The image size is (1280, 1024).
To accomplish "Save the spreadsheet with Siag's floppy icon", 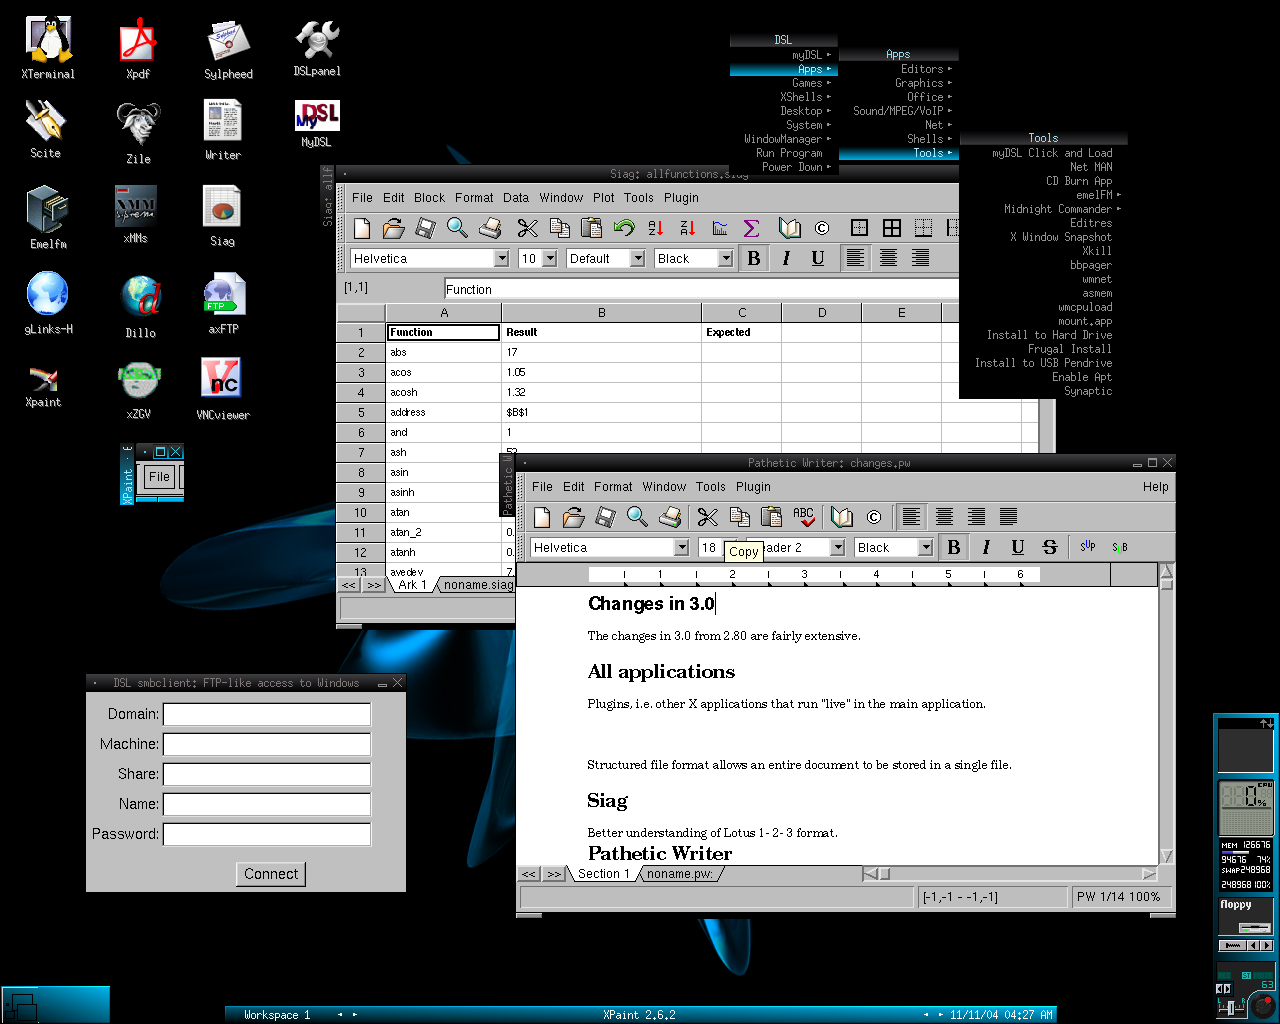I will tap(426, 228).
